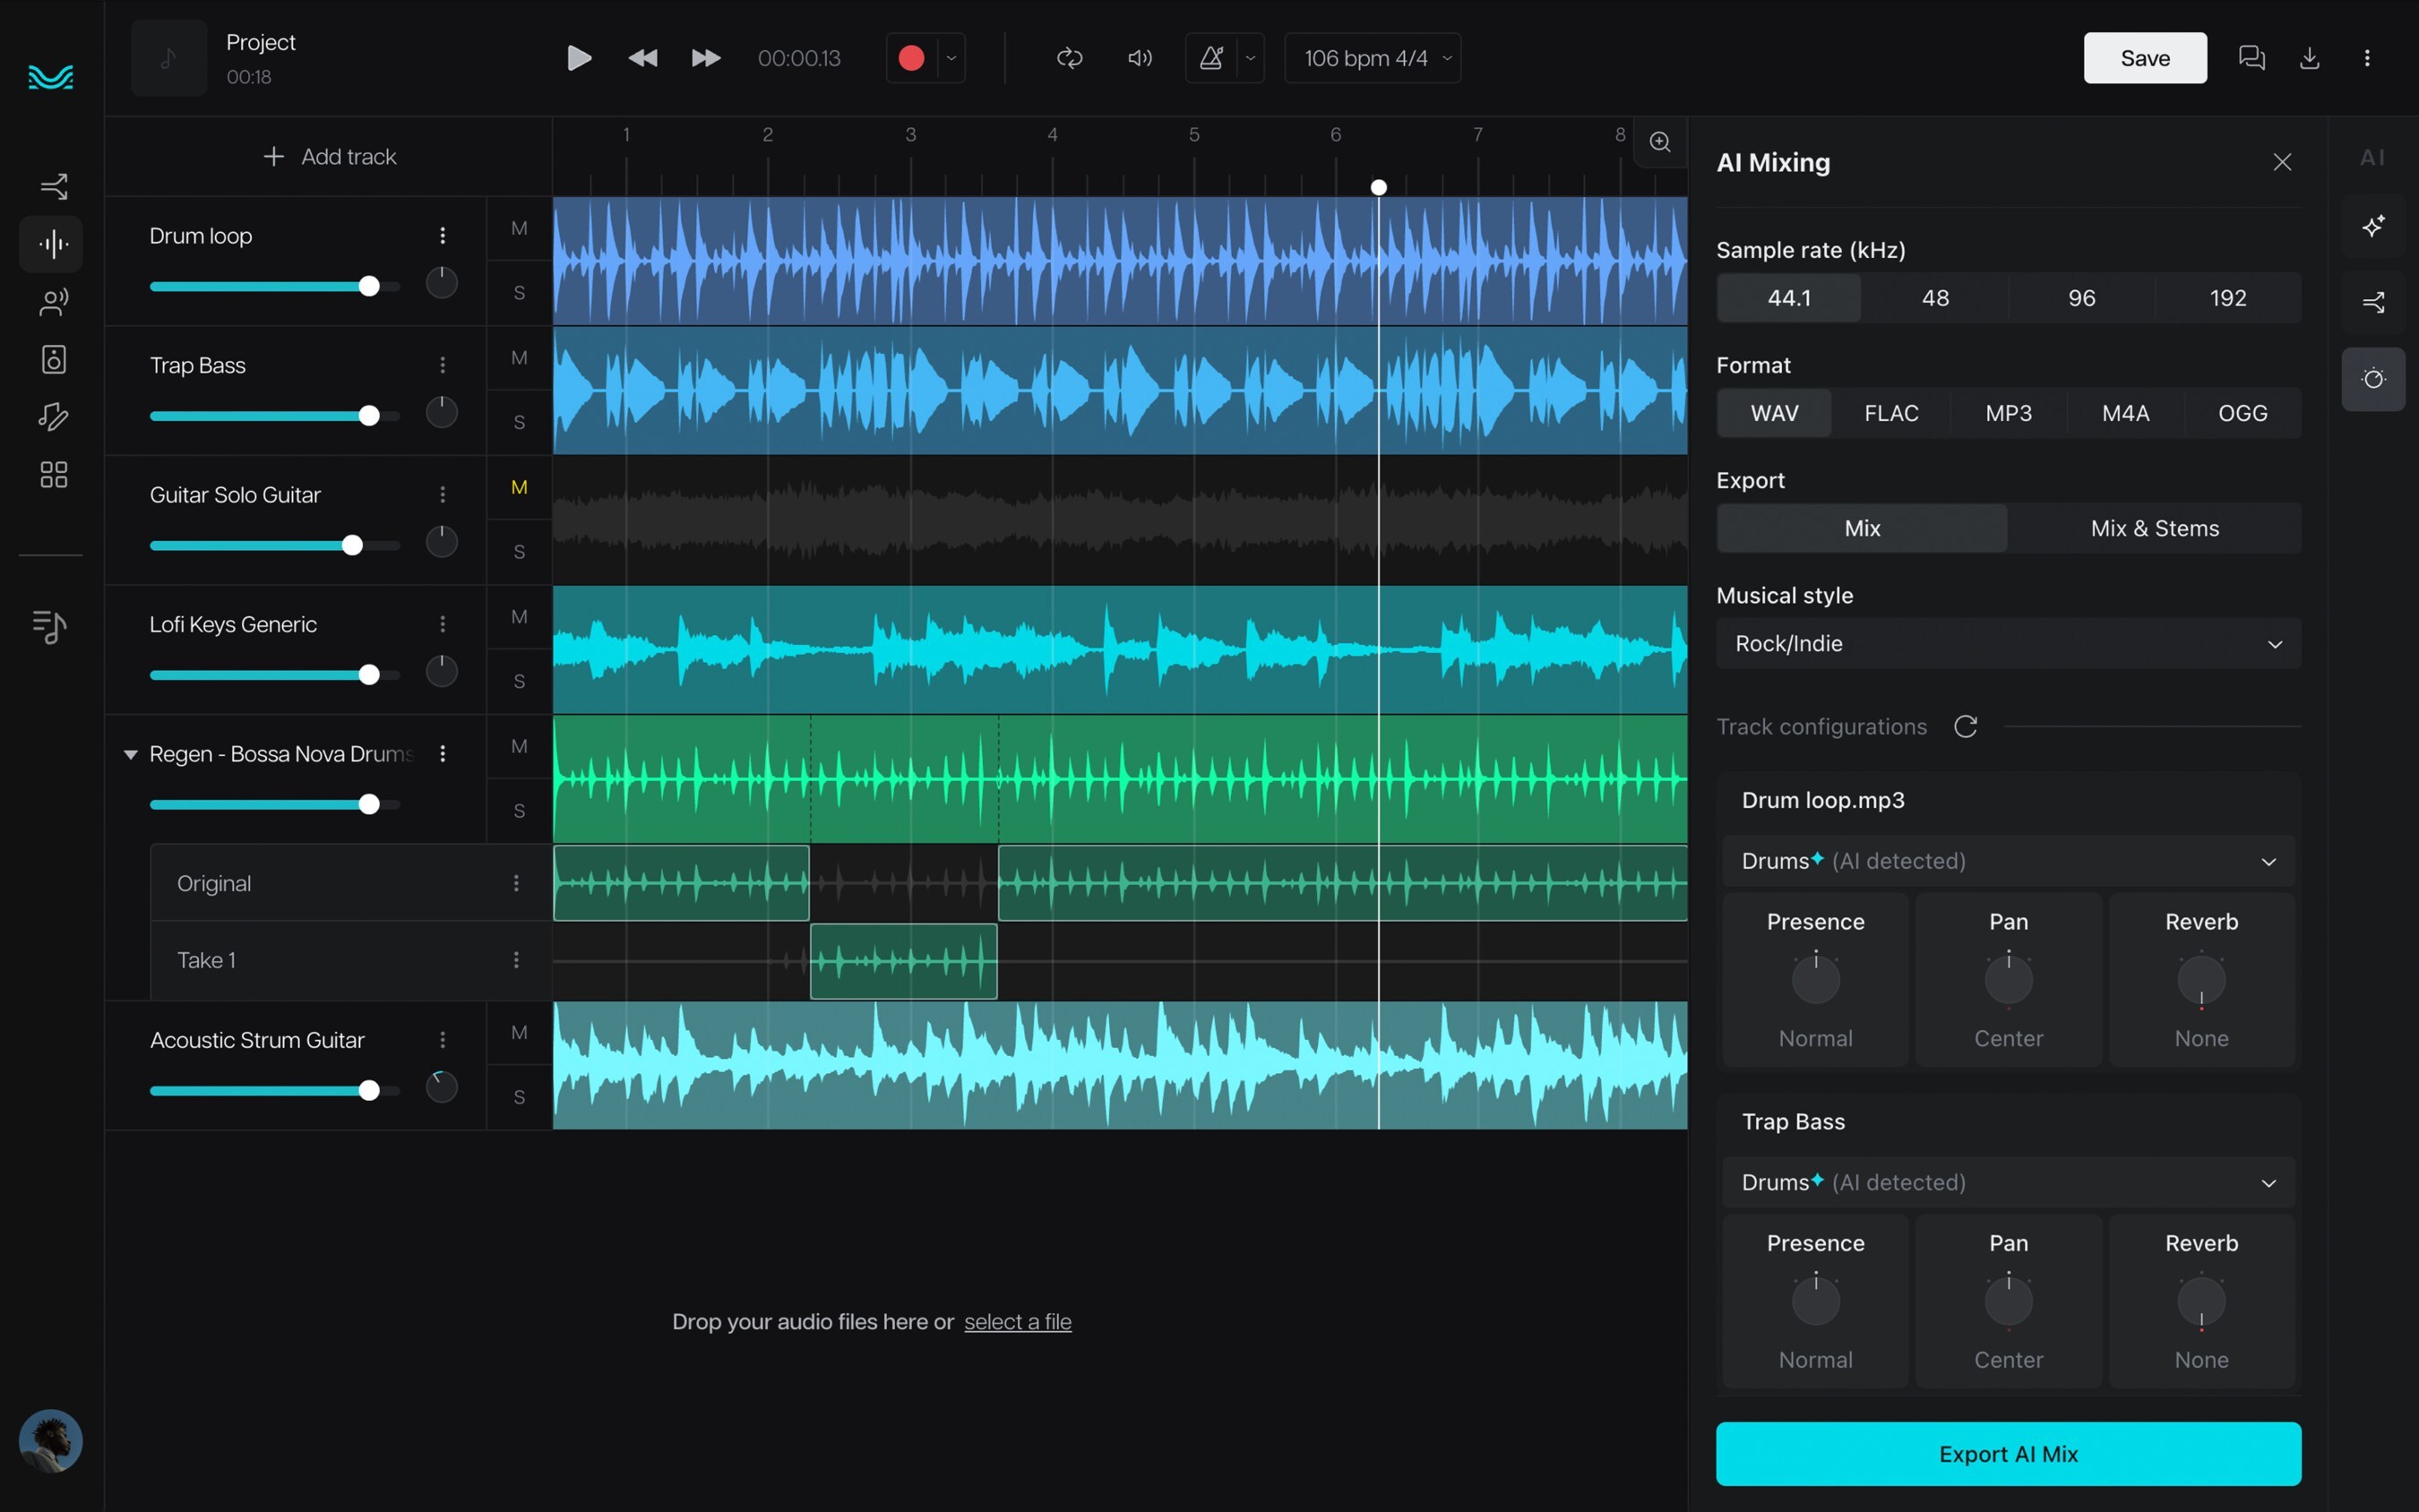Click the Export AI Mix button
2419x1512 pixels.
click(2007, 1453)
